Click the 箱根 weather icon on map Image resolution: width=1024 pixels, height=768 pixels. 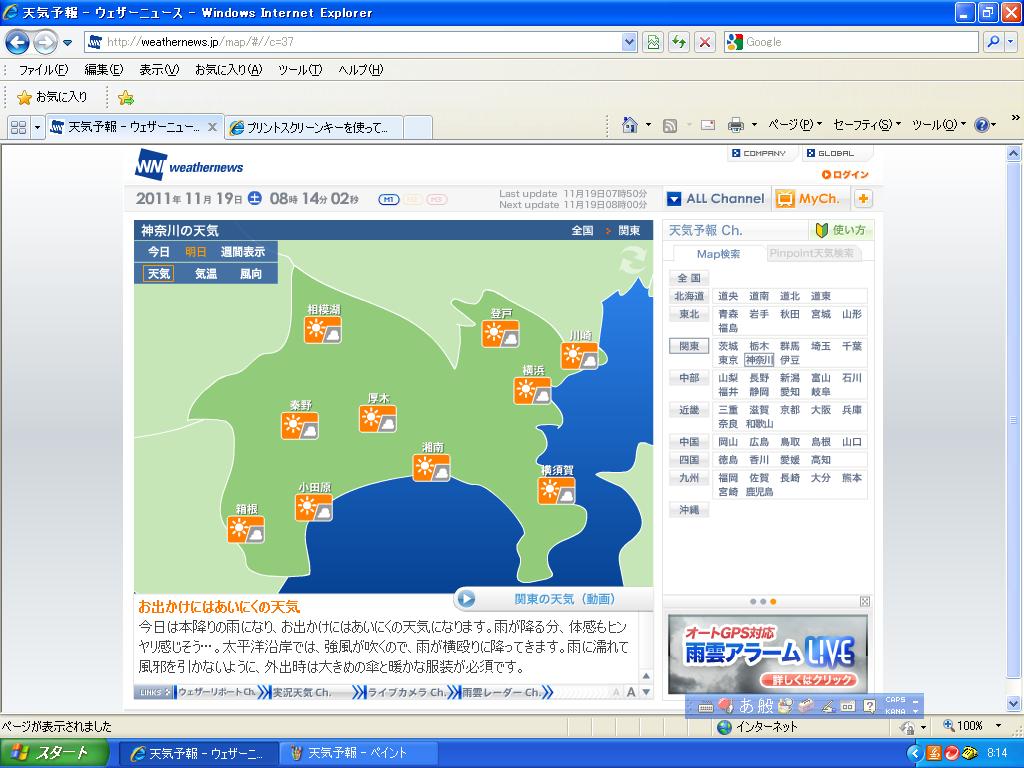pyautogui.click(x=246, y=530)
